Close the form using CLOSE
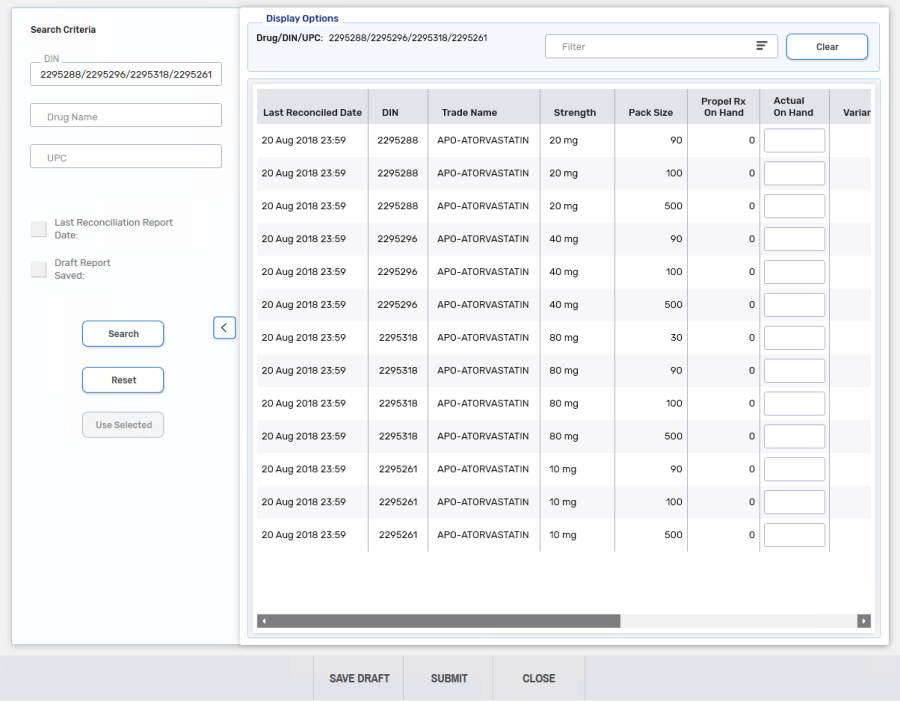The width and height of the screenshot is (900, 701). coord(538,678)
